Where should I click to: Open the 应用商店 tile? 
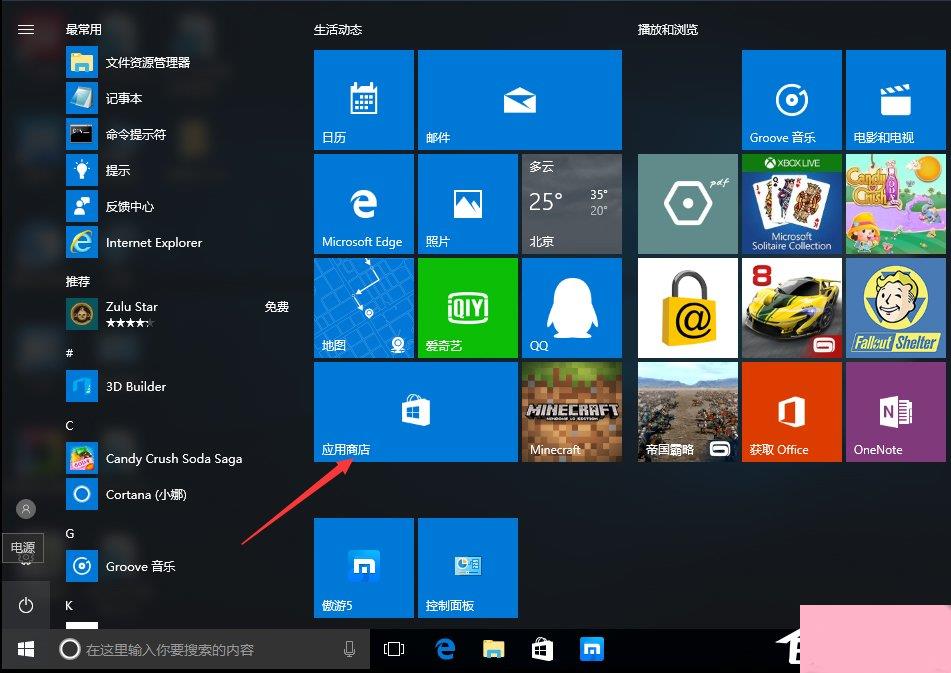(x=415, y=412)
